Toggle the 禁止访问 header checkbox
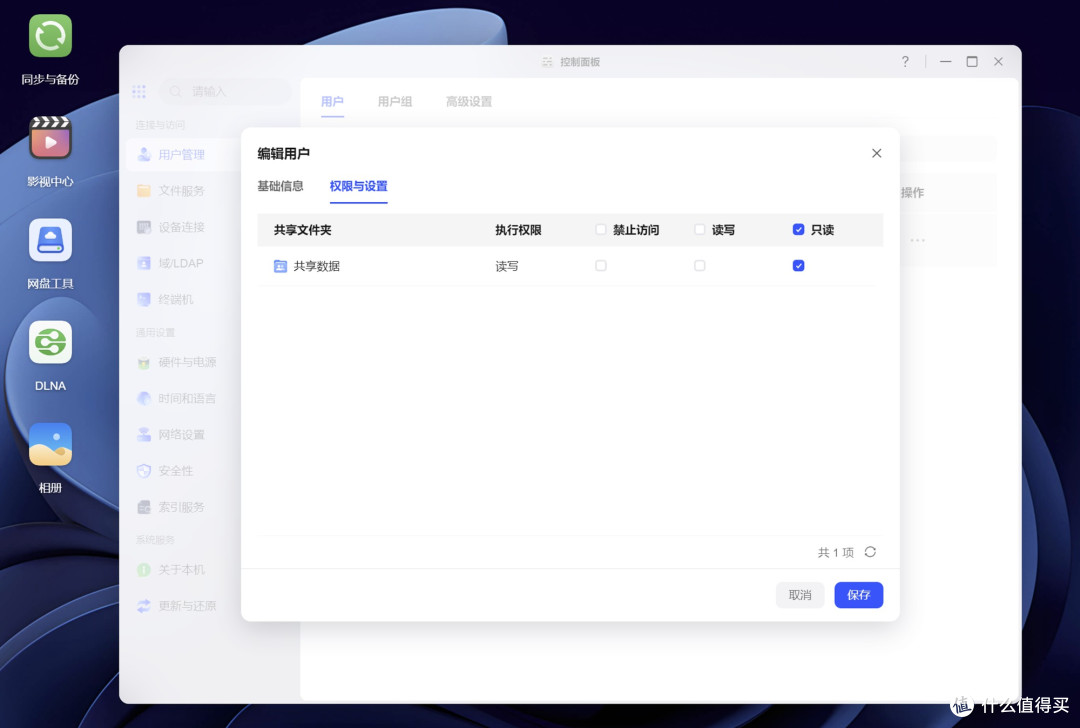The height and width of the screenshot is (728, 1080). [x=601, y=229]
